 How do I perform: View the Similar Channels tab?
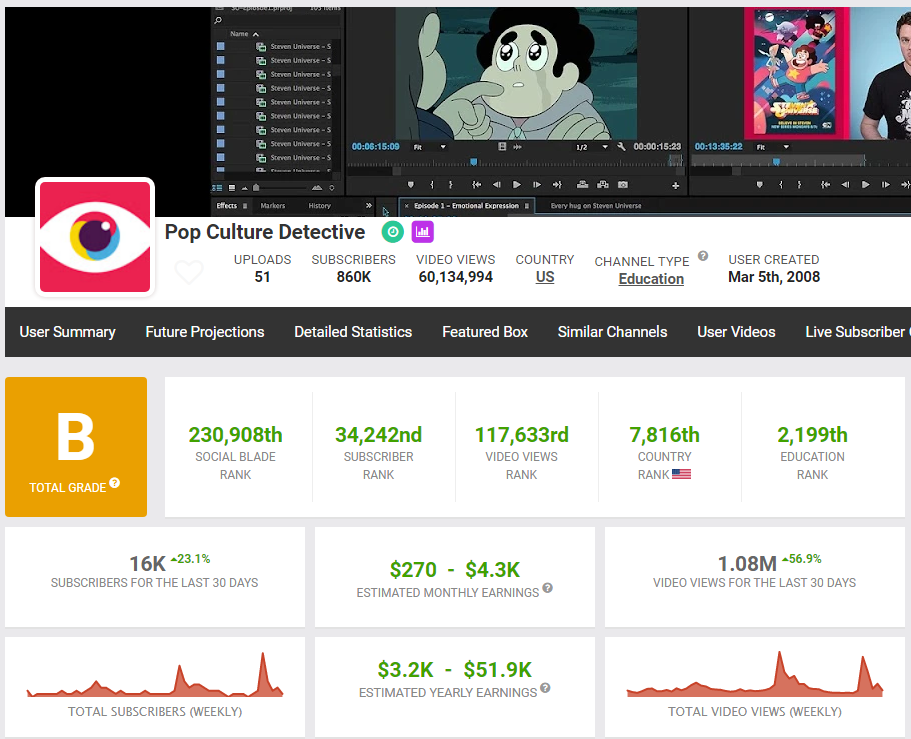tap(612, 332)
